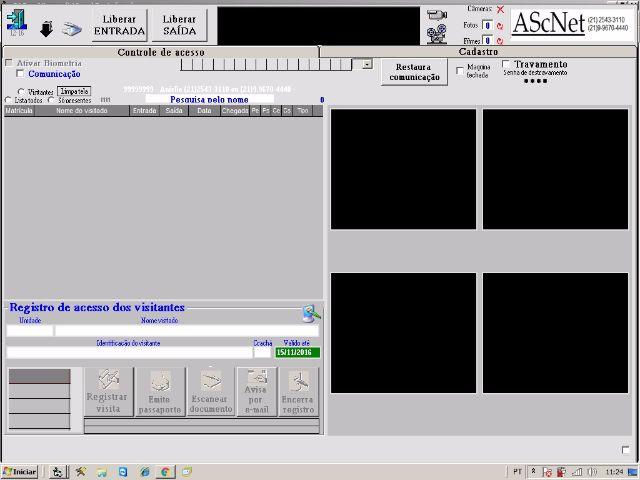640x480 pixels.
Task: Click the Escanear documento button
Action: pyautogui.click(x=211, y=391)
